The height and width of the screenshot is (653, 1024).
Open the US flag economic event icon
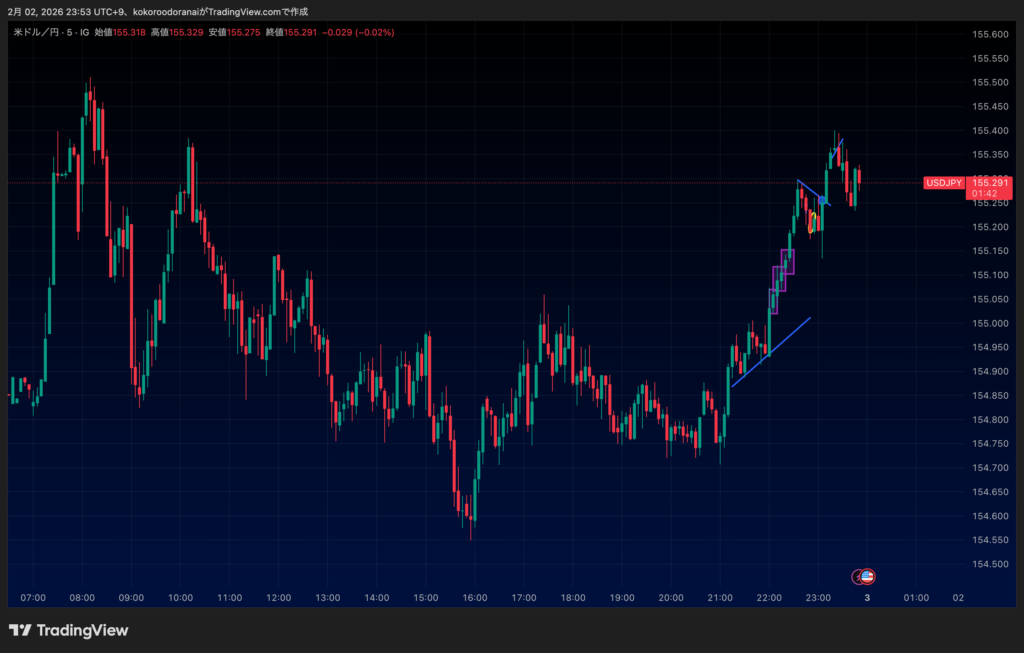[x=868, y=576]
